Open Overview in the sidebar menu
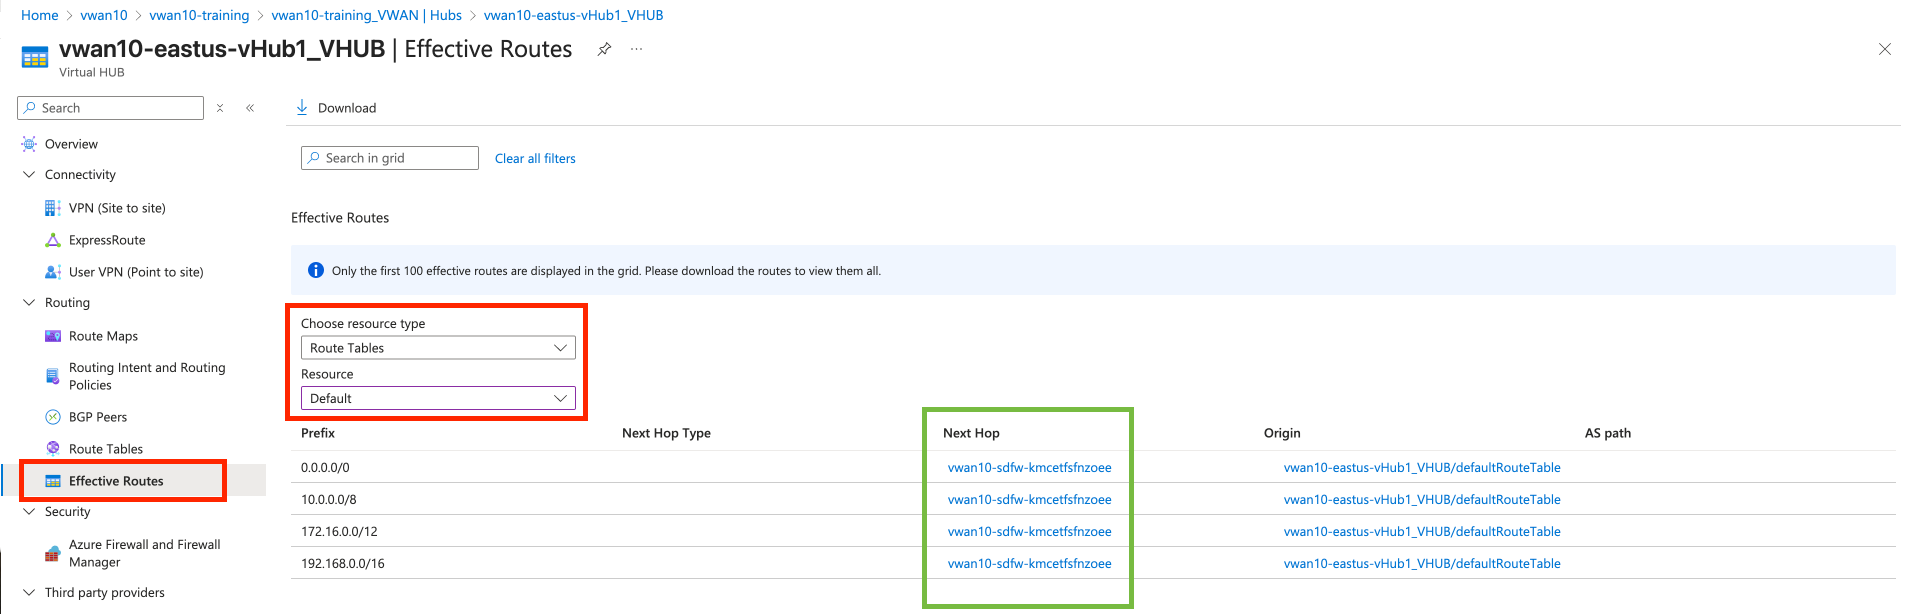 (71, 144)
